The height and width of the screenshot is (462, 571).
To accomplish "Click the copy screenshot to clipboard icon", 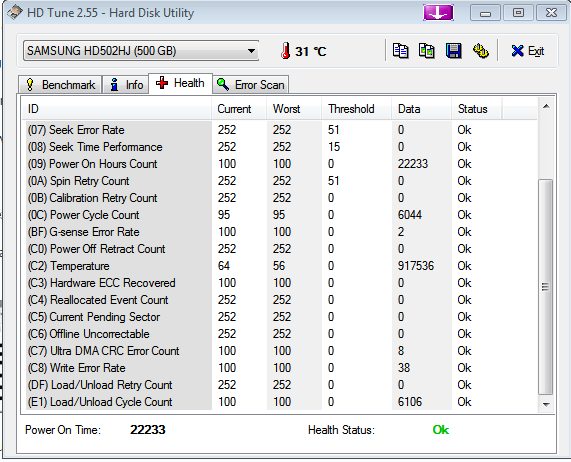I will point(426,51).
